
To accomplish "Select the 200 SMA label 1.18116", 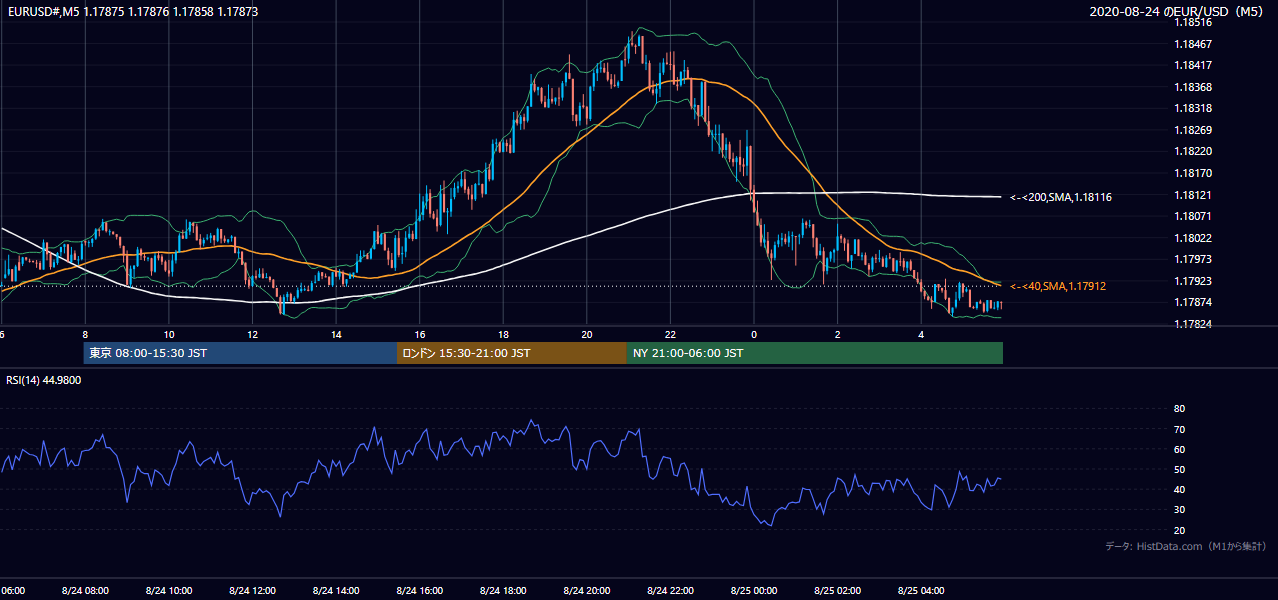I will pyautogui.click(x=1061, y=197).
